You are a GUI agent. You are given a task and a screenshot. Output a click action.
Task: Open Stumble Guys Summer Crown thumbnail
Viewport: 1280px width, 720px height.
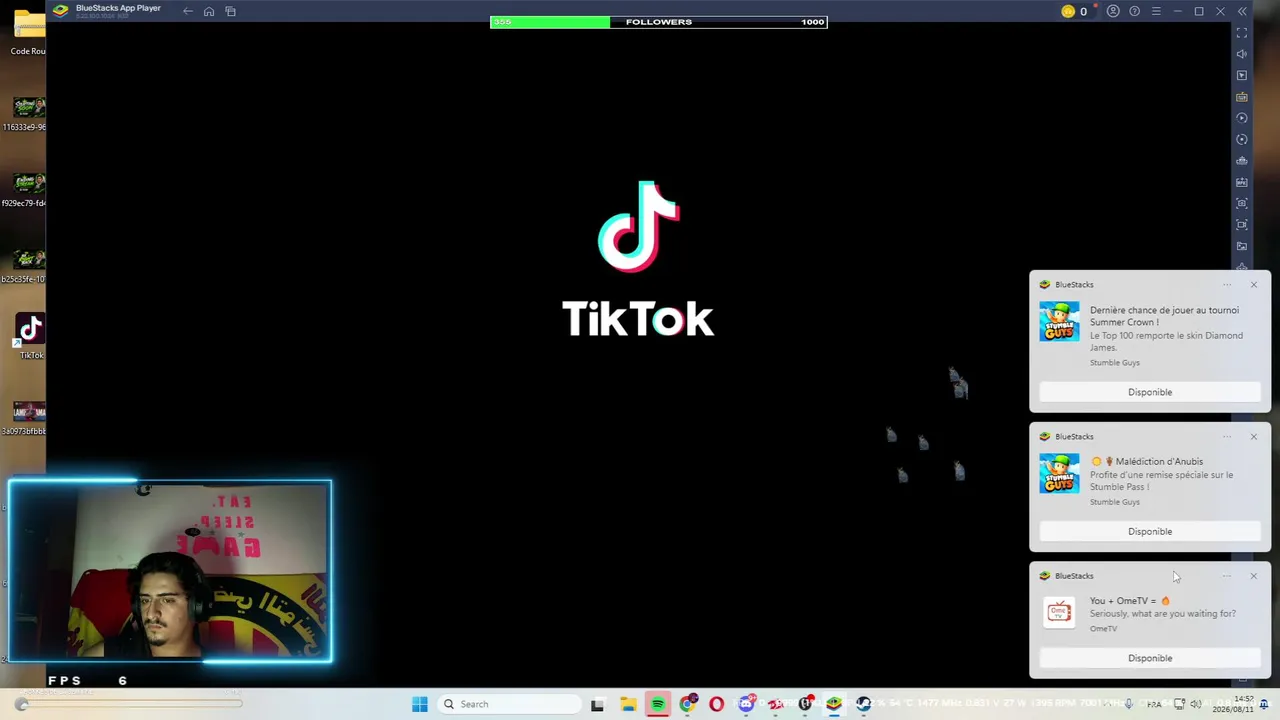pos(1059,322)
